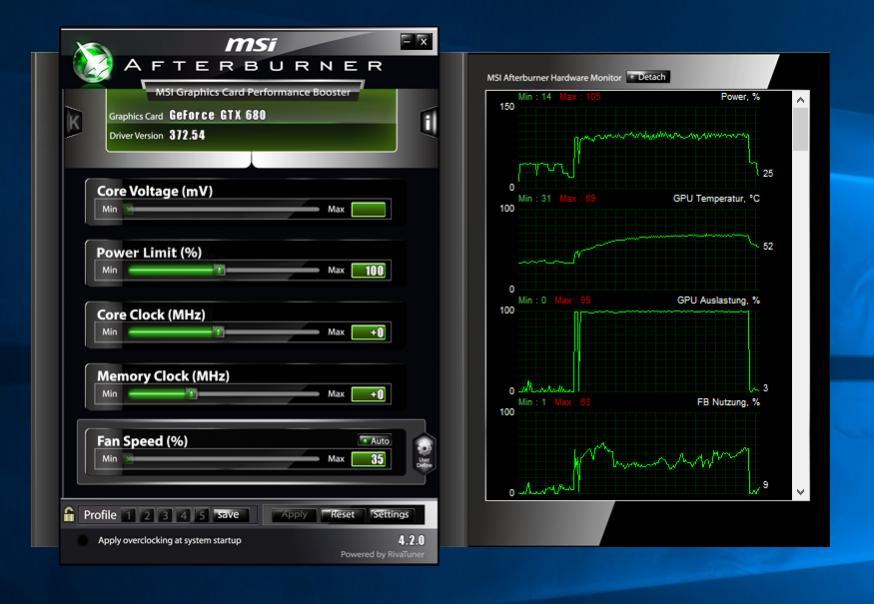Click the driver version 372.54 text
This screenshot has height=604, width=874.
[x=187, y=135]
